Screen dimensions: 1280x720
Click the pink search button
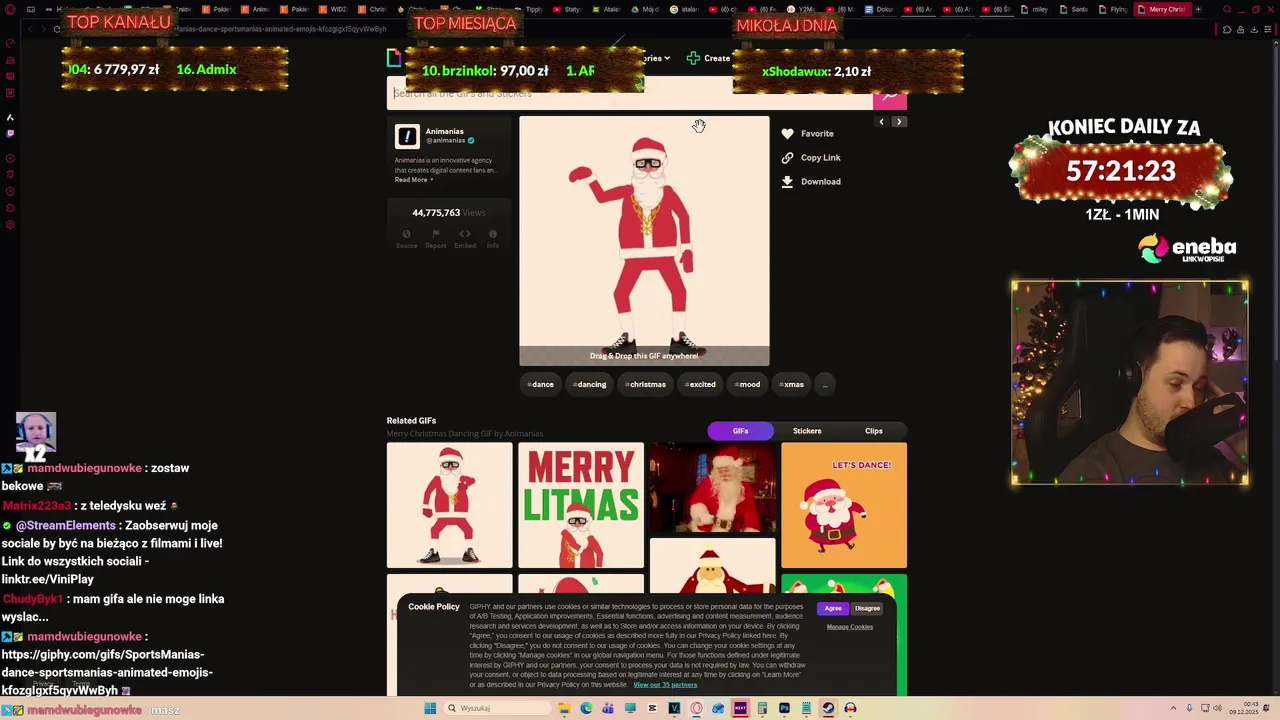pos(889,97)
